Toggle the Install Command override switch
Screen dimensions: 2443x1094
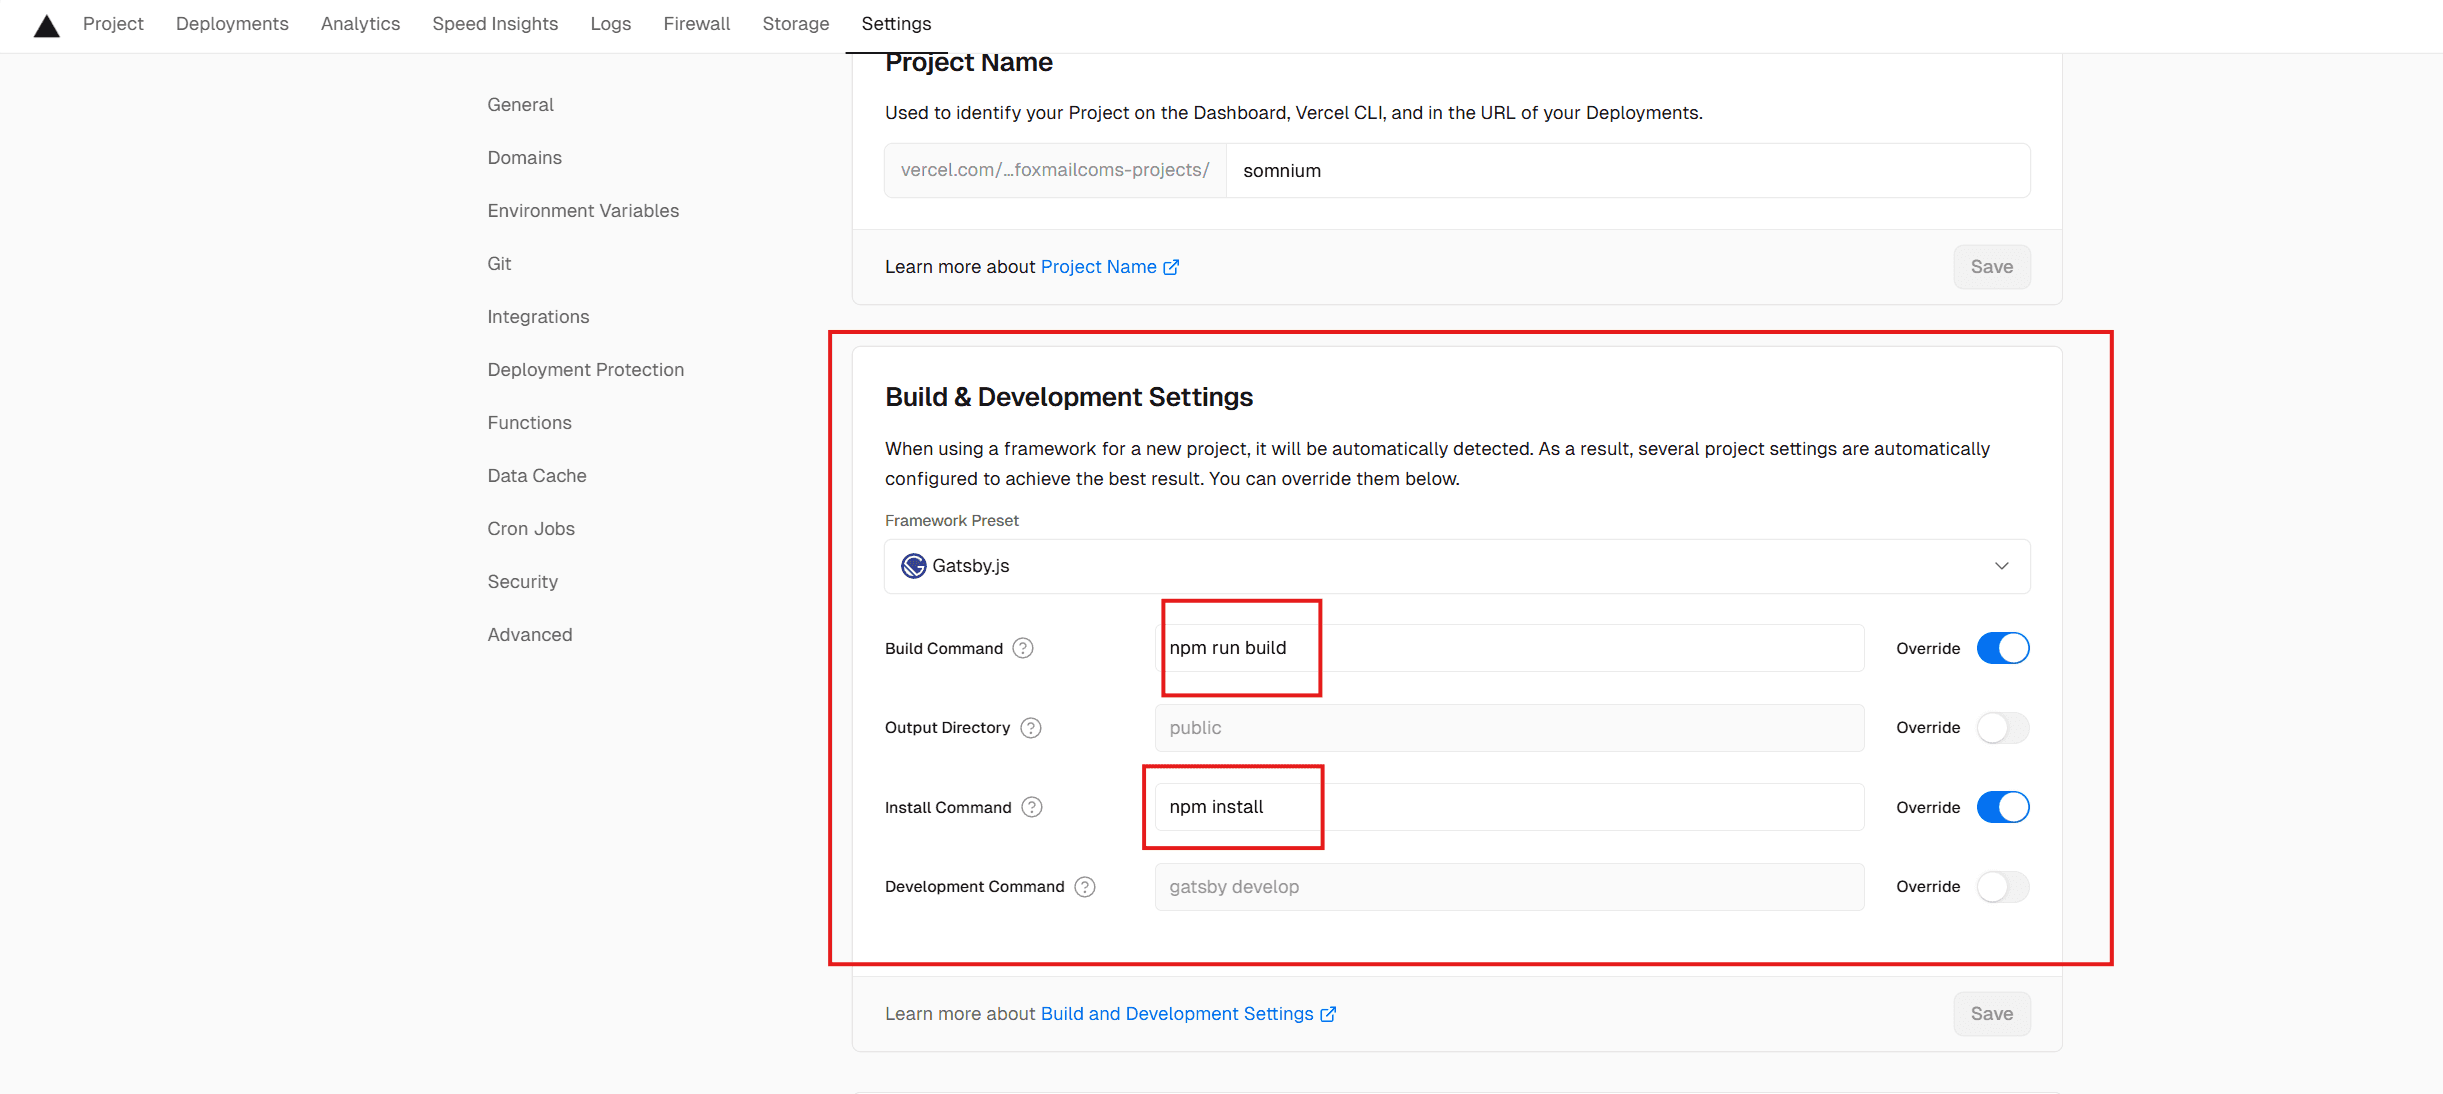2003,807
